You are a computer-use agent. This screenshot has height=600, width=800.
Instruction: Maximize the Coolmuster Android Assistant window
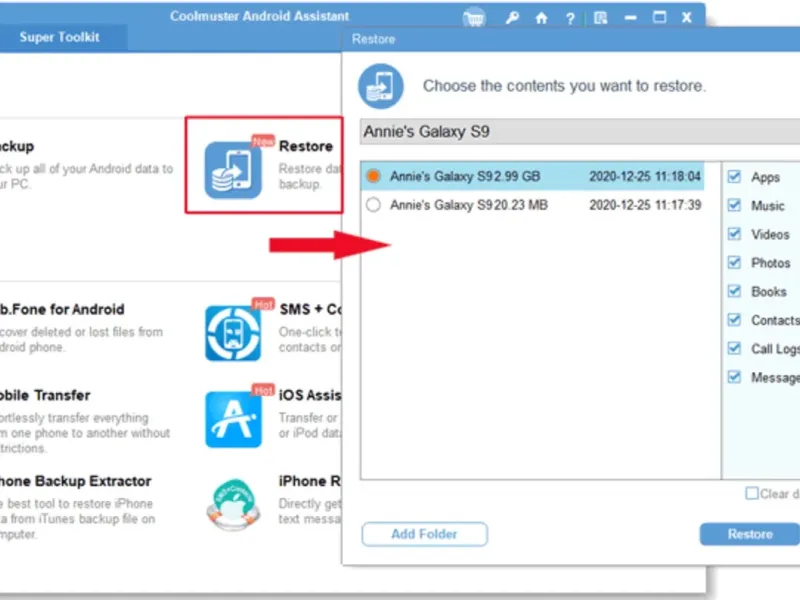click(x=659, y=17)
